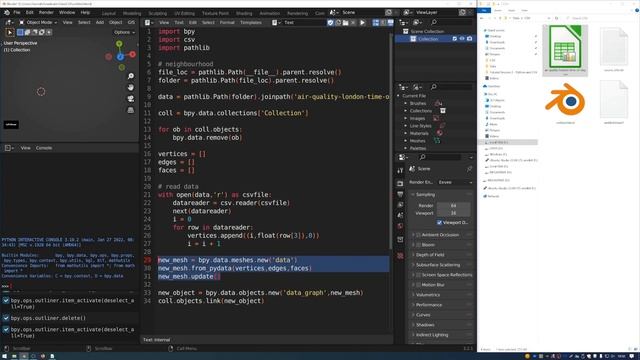Viewport: 640px width, 360px height.
Task: Open the text editor type selector icon
Action: tap(149, 22)
